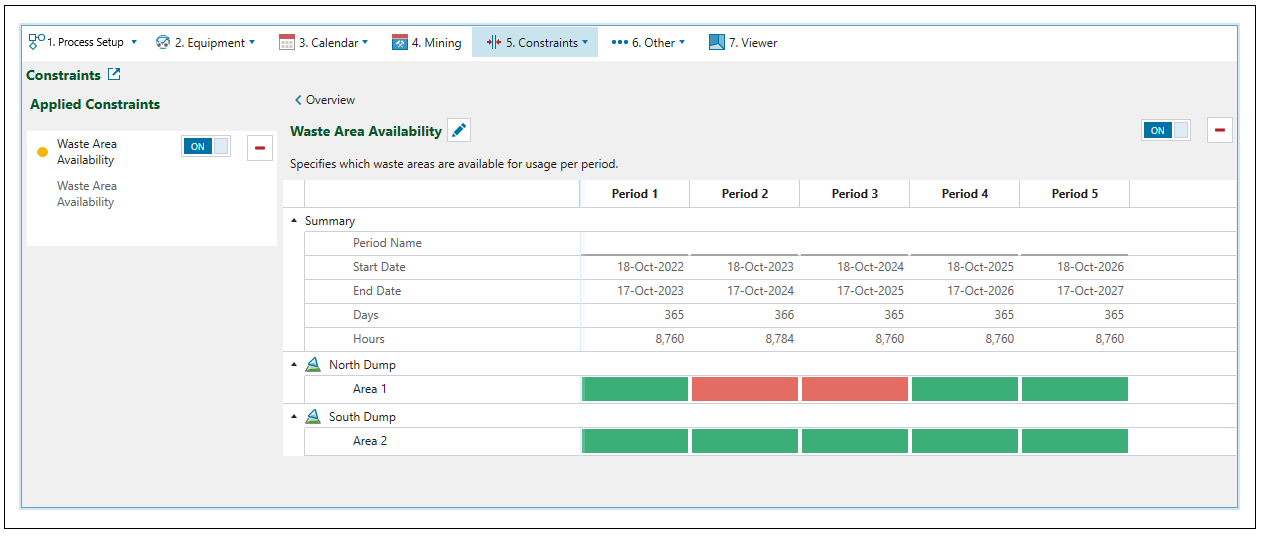Edit Waste Area Availability with pencil icon
The image size is (1263, 536).
(459, 130)
